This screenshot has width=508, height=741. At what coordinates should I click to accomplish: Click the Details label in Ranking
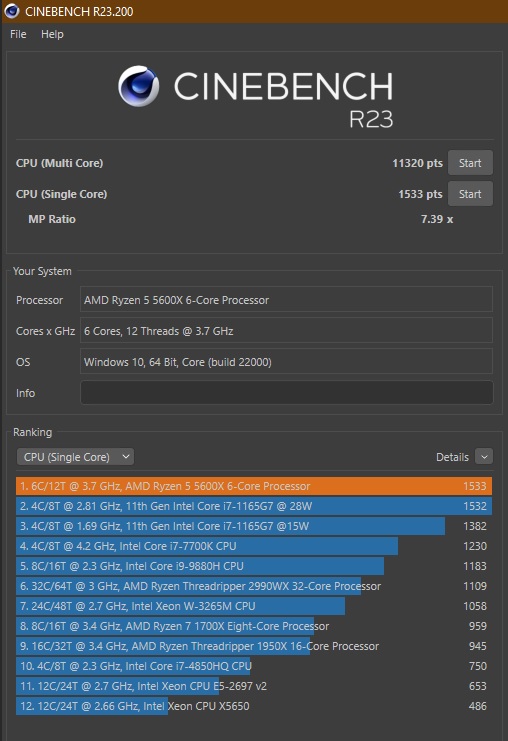(x=452, y=457)
